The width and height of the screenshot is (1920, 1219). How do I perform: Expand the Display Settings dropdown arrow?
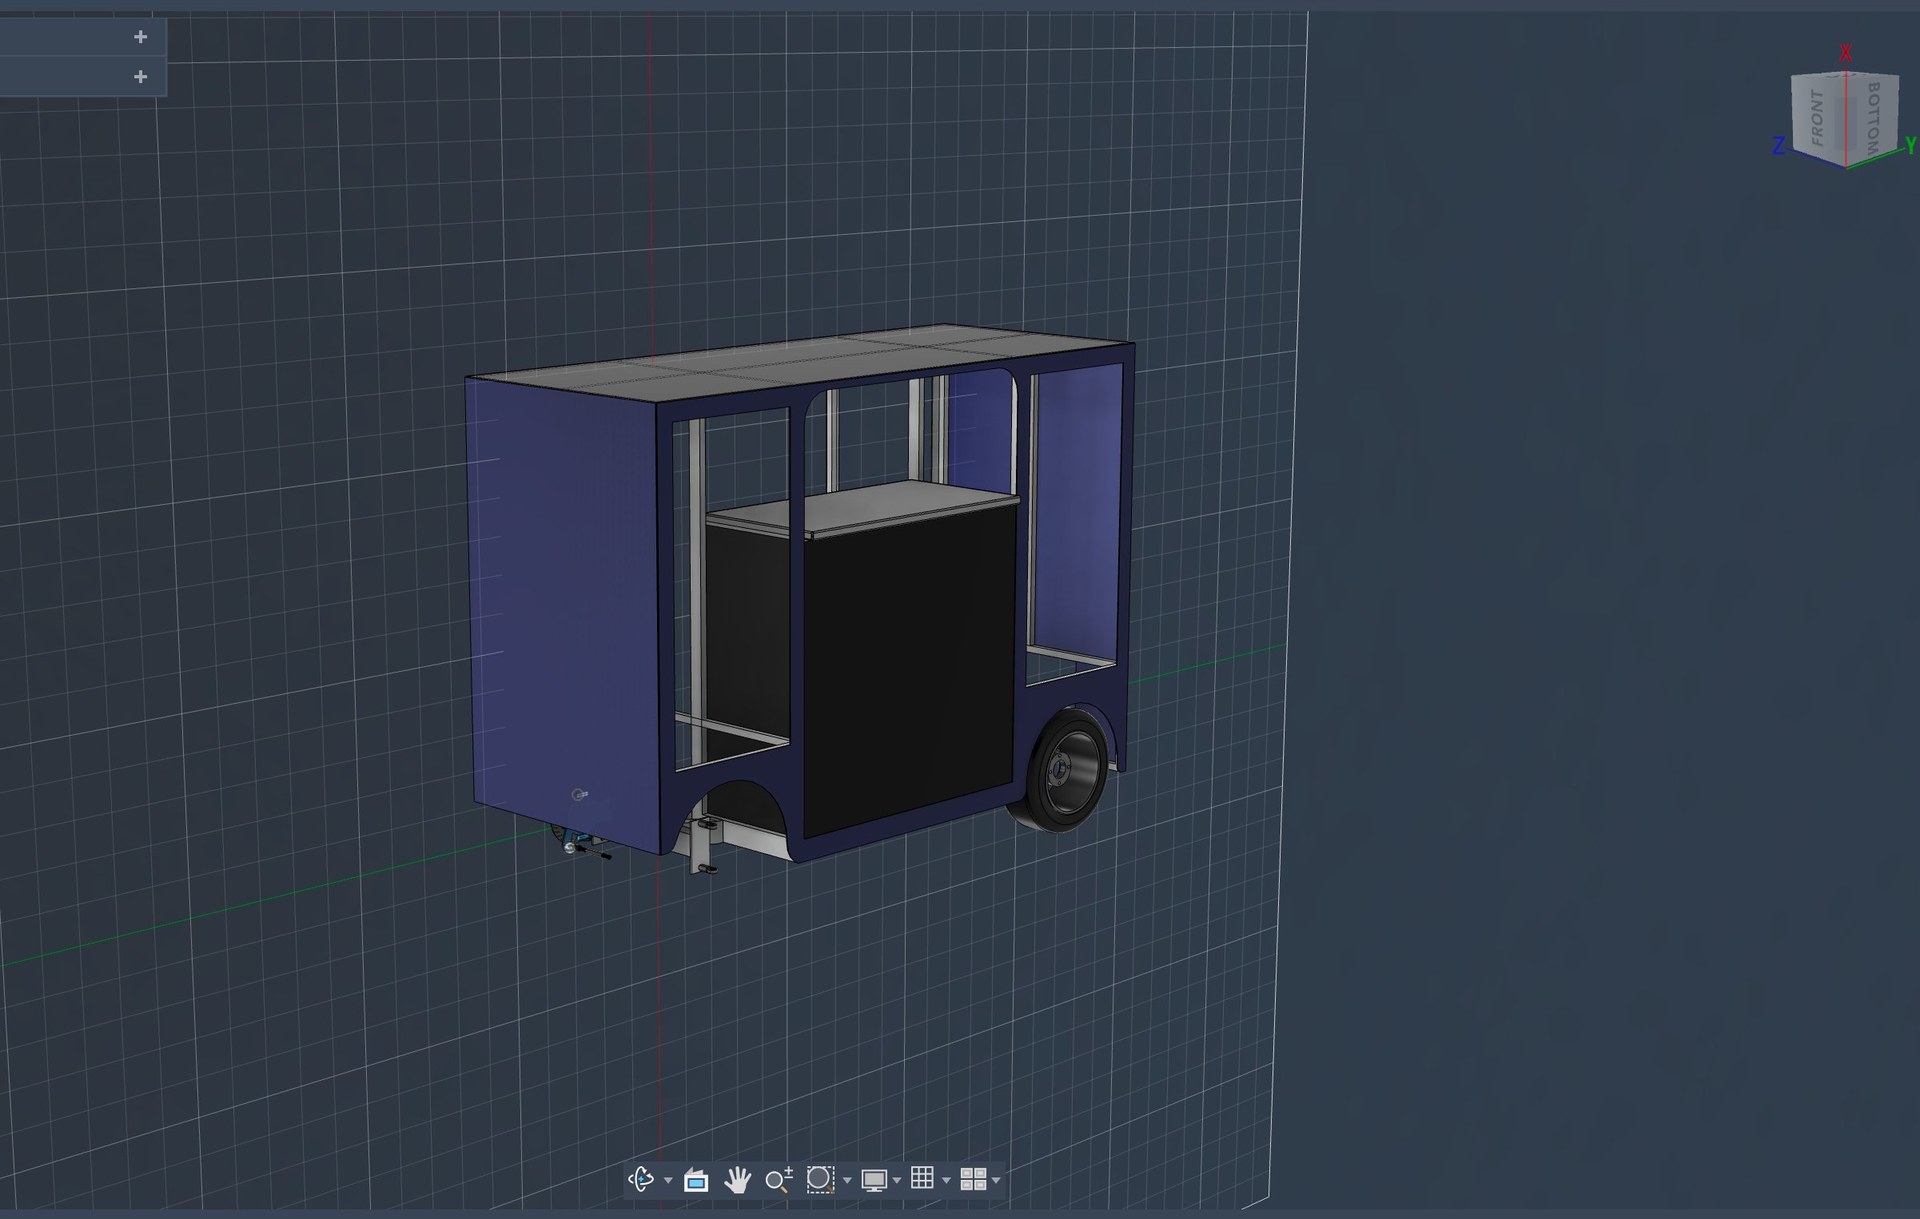pos(897,1181)
